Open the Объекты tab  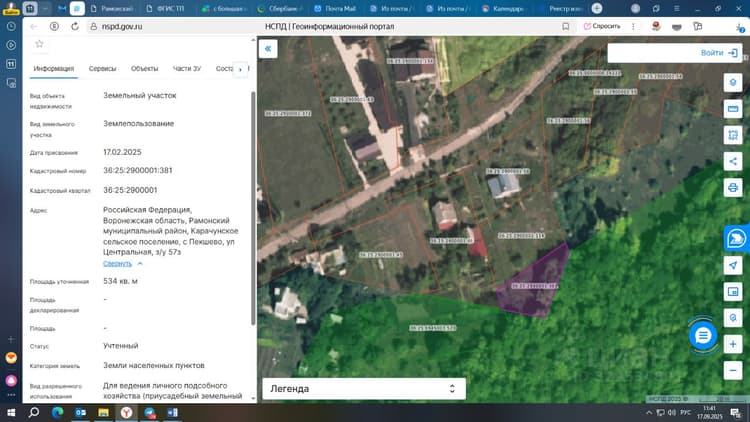tap(144, 68)
